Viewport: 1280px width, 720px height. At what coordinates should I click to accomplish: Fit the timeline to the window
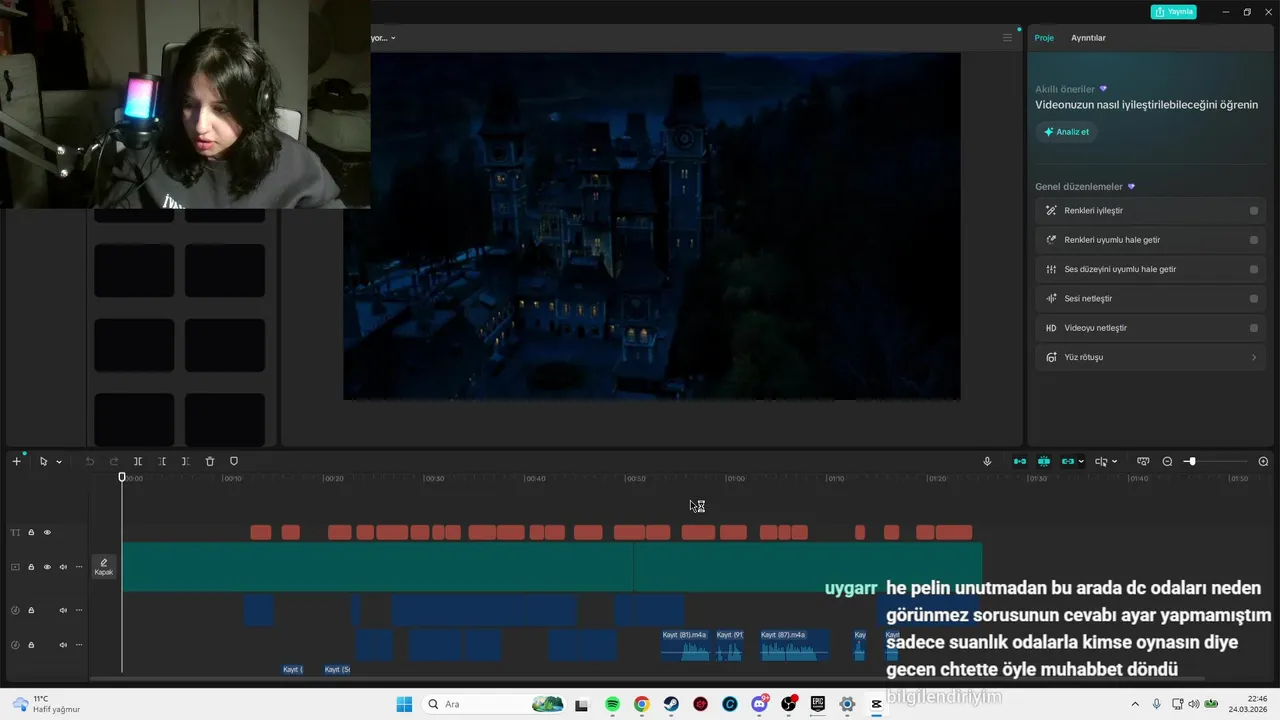[x=1143, y=461]
